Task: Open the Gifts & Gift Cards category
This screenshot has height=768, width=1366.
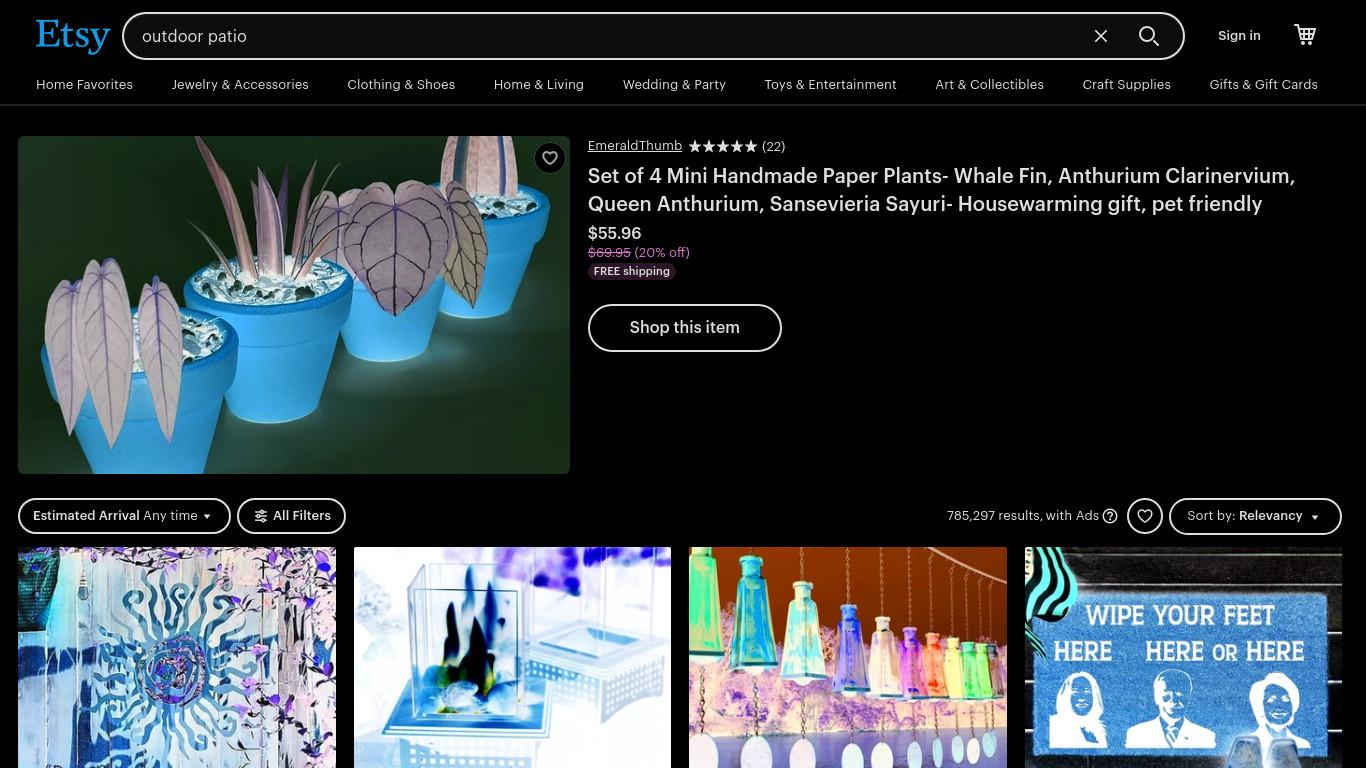Action: 1263,85
